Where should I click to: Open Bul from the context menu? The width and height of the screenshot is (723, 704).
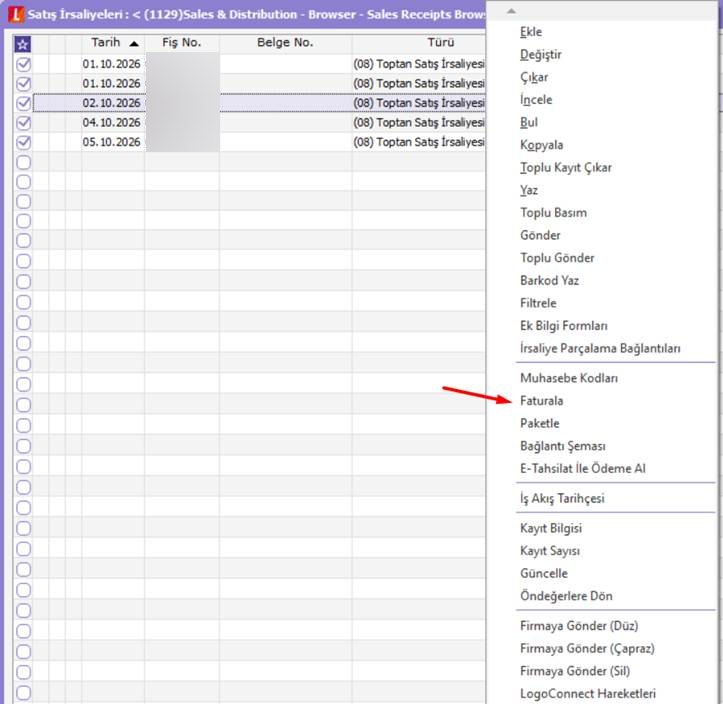pos(528,122)
